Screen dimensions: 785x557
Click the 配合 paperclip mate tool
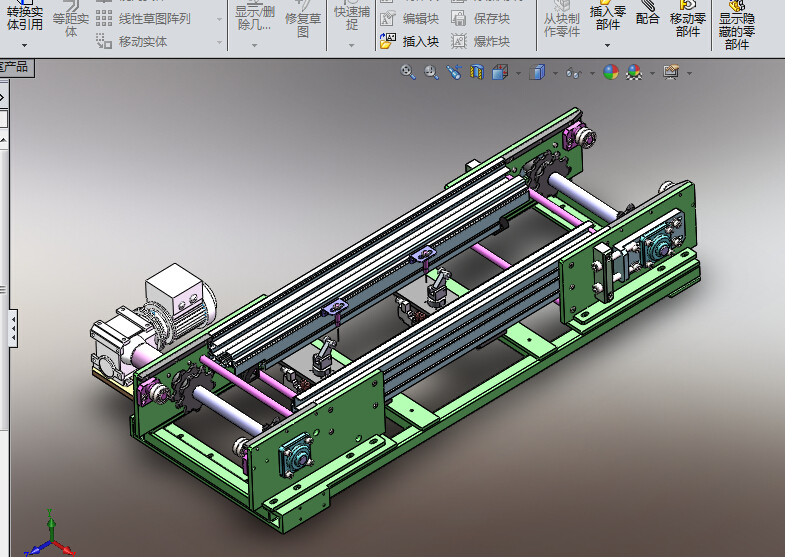point(647,14)
